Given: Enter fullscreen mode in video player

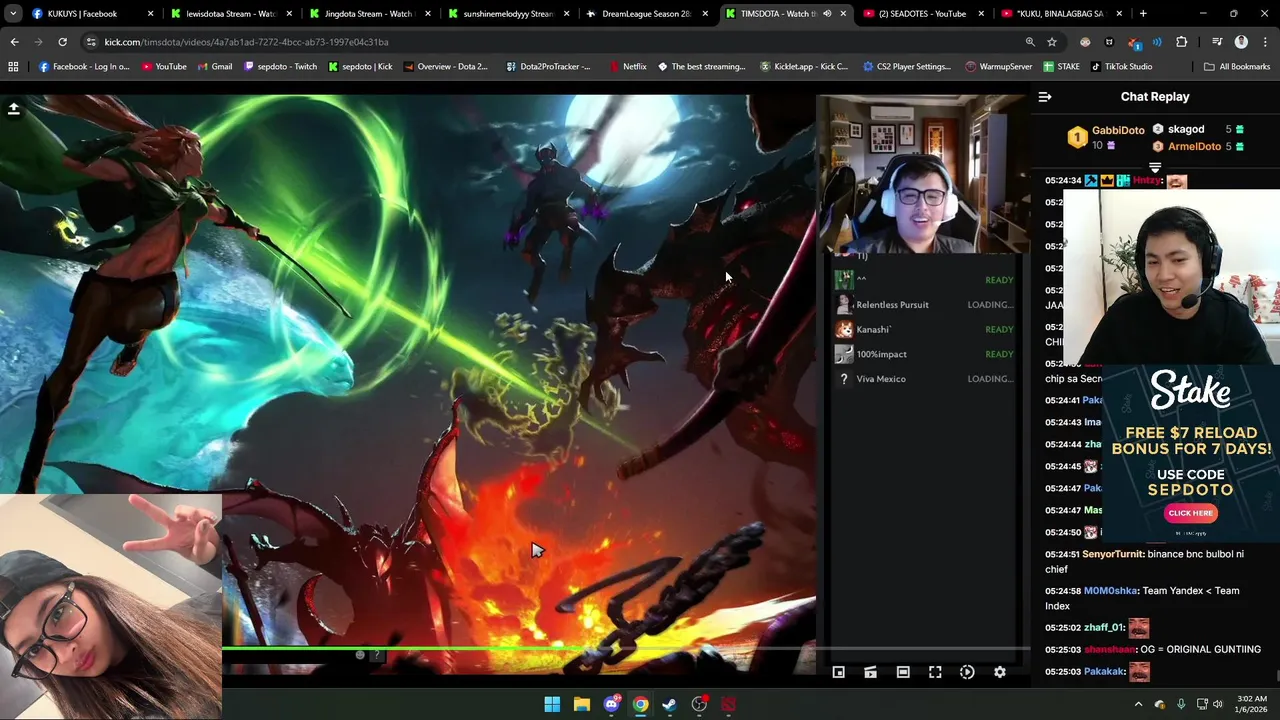Looking at the screenshot, I should tap(935, 672).
